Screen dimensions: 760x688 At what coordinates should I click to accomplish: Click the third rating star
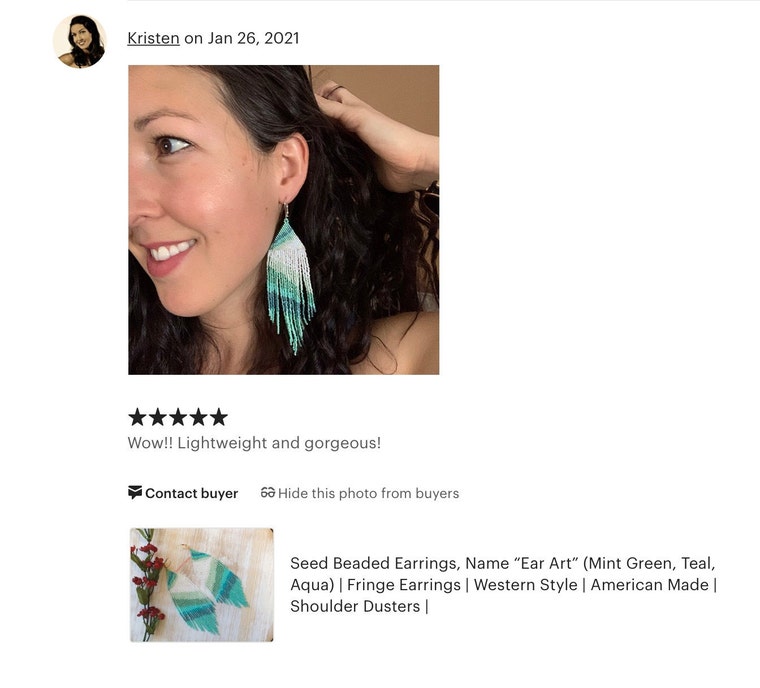178,417
